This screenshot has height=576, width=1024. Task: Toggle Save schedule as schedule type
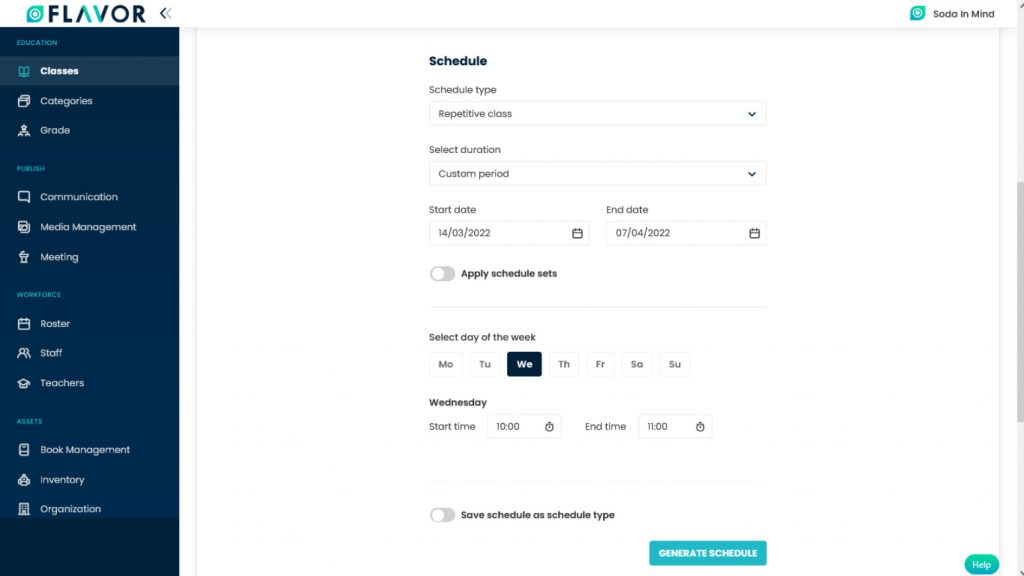pyautogui.click(x=442, y=515)
